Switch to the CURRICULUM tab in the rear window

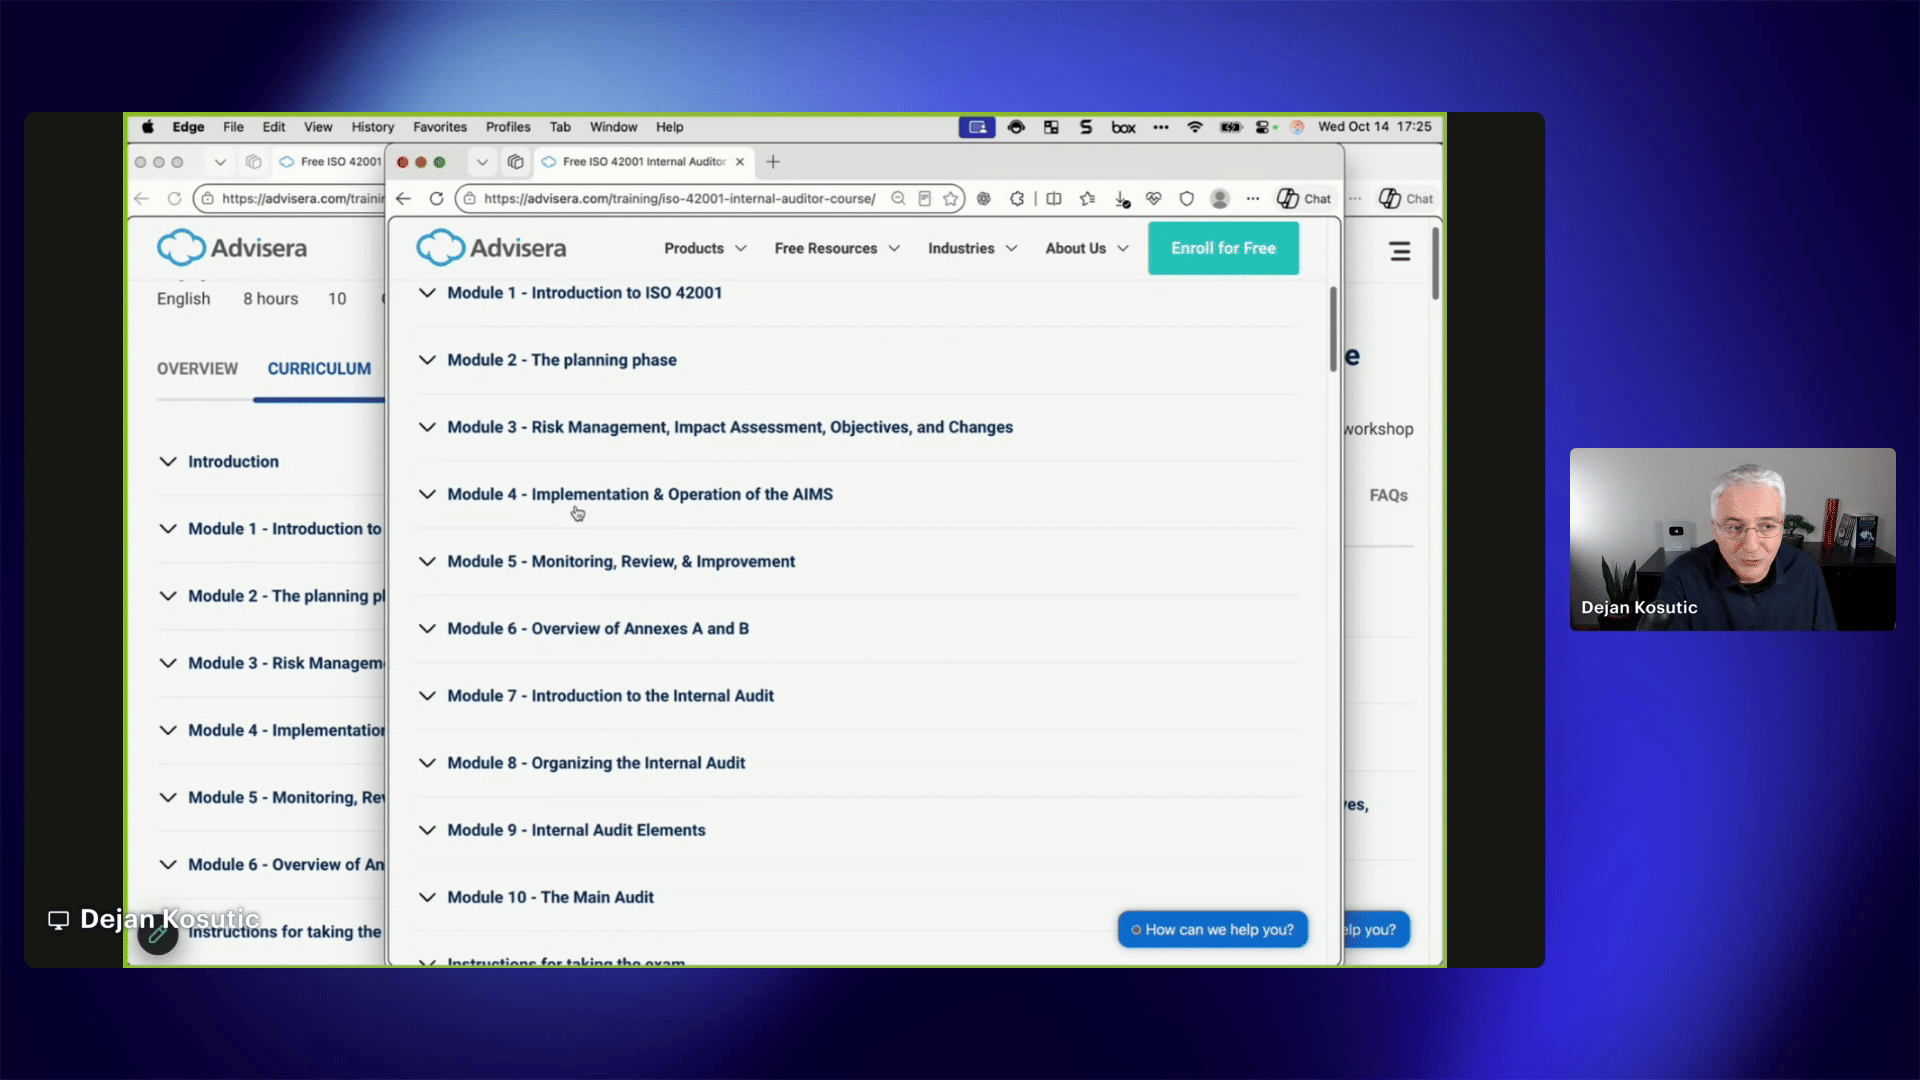[x=319, y=369]
